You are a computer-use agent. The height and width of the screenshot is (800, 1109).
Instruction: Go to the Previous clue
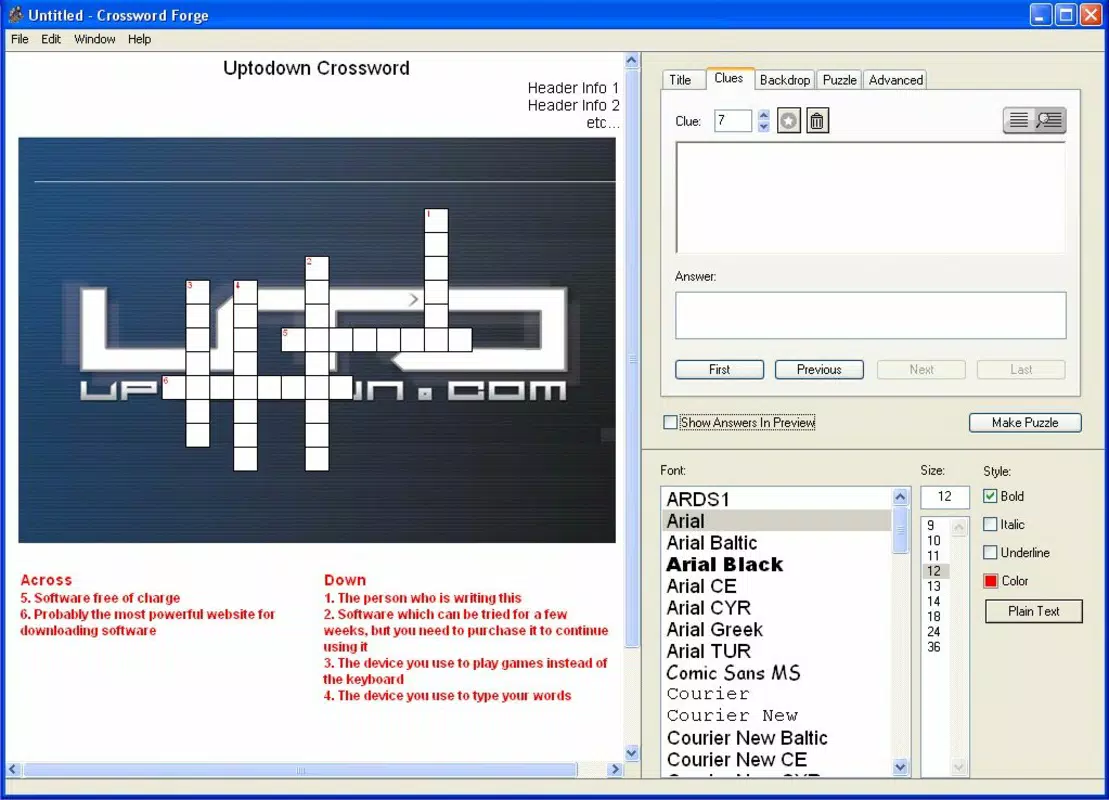coord(819,369)
